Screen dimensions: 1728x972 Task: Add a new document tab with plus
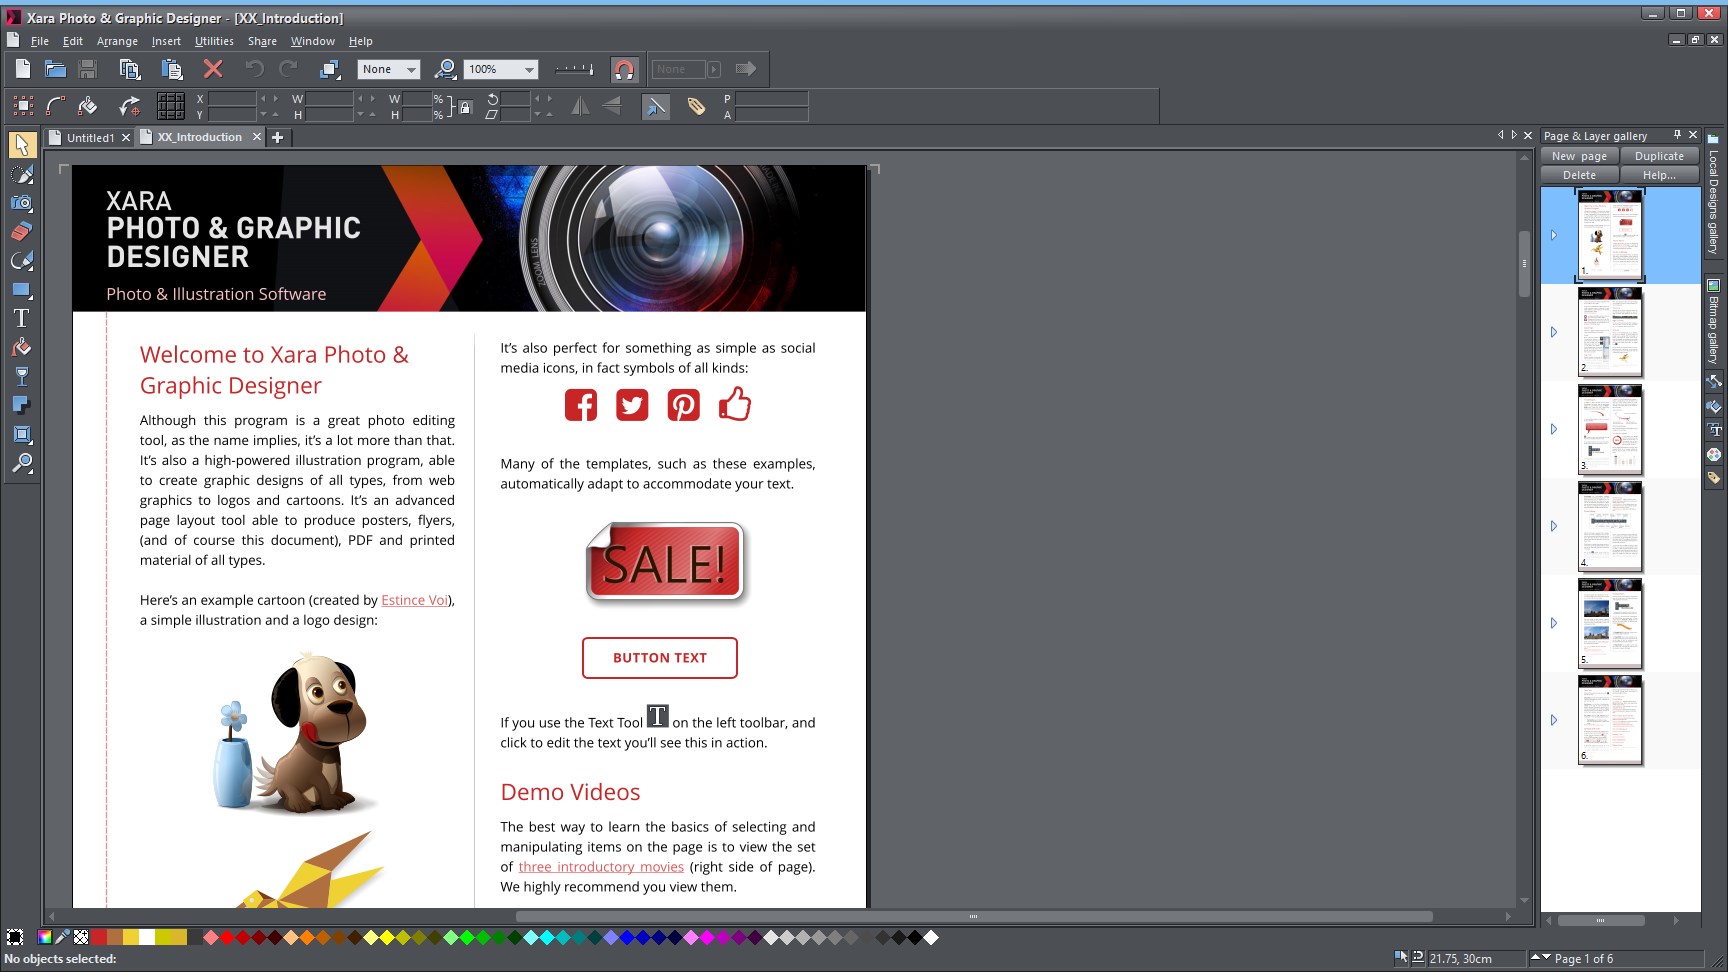tap(278, 137)
